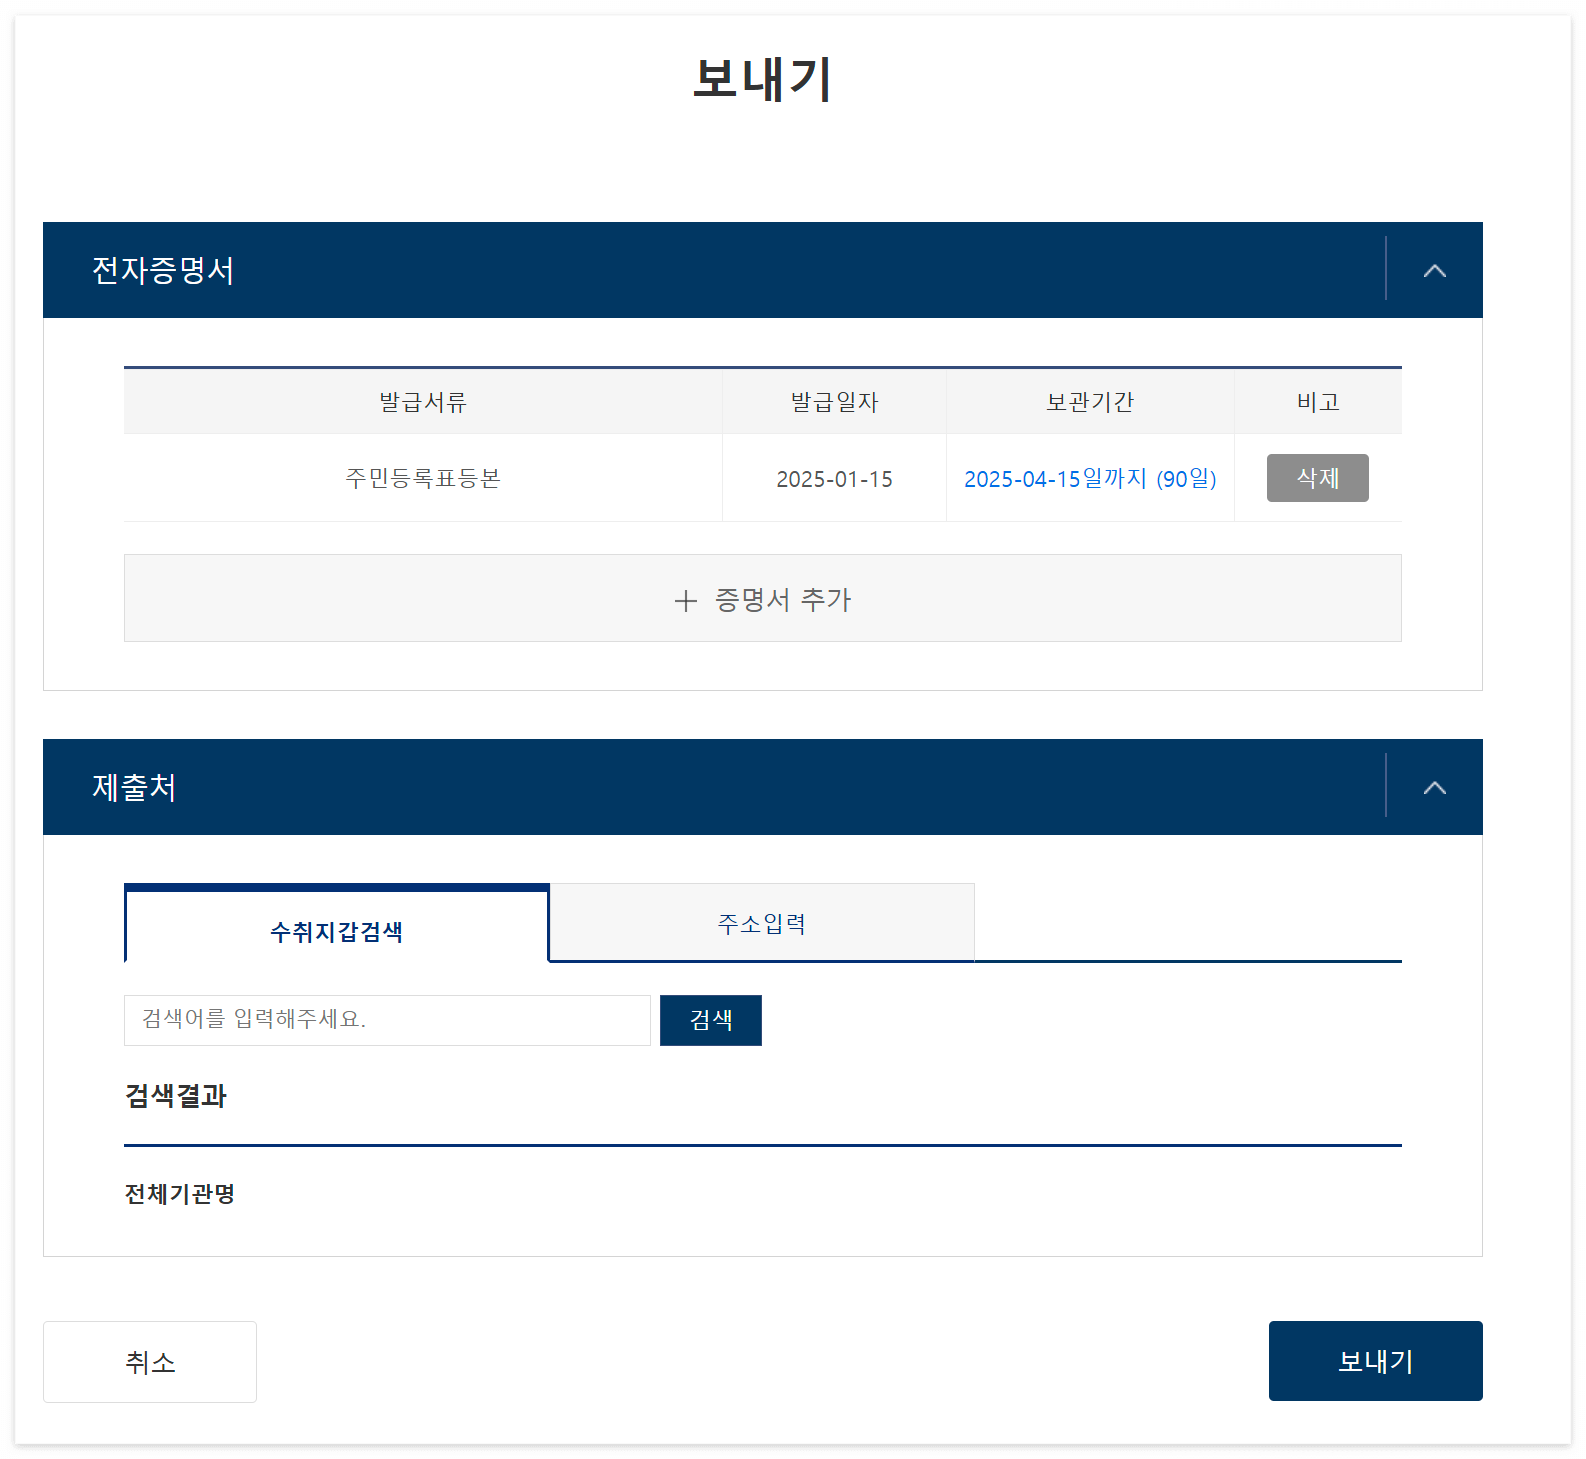Select the 주민등록표등본 document row
This screenshot has height=1459, width=1586.
[421, 478]
